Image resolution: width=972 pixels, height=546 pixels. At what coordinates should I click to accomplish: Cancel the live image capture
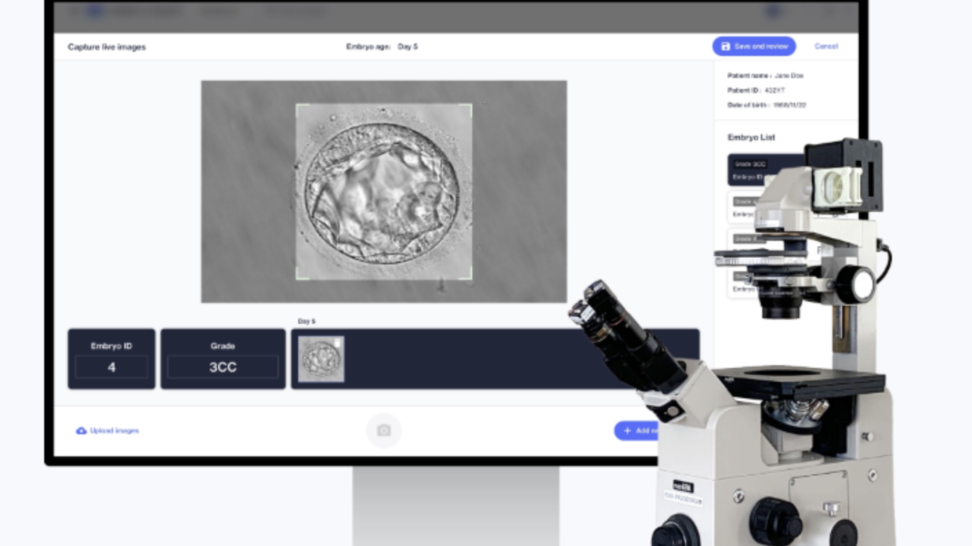(x=826, y=46)
